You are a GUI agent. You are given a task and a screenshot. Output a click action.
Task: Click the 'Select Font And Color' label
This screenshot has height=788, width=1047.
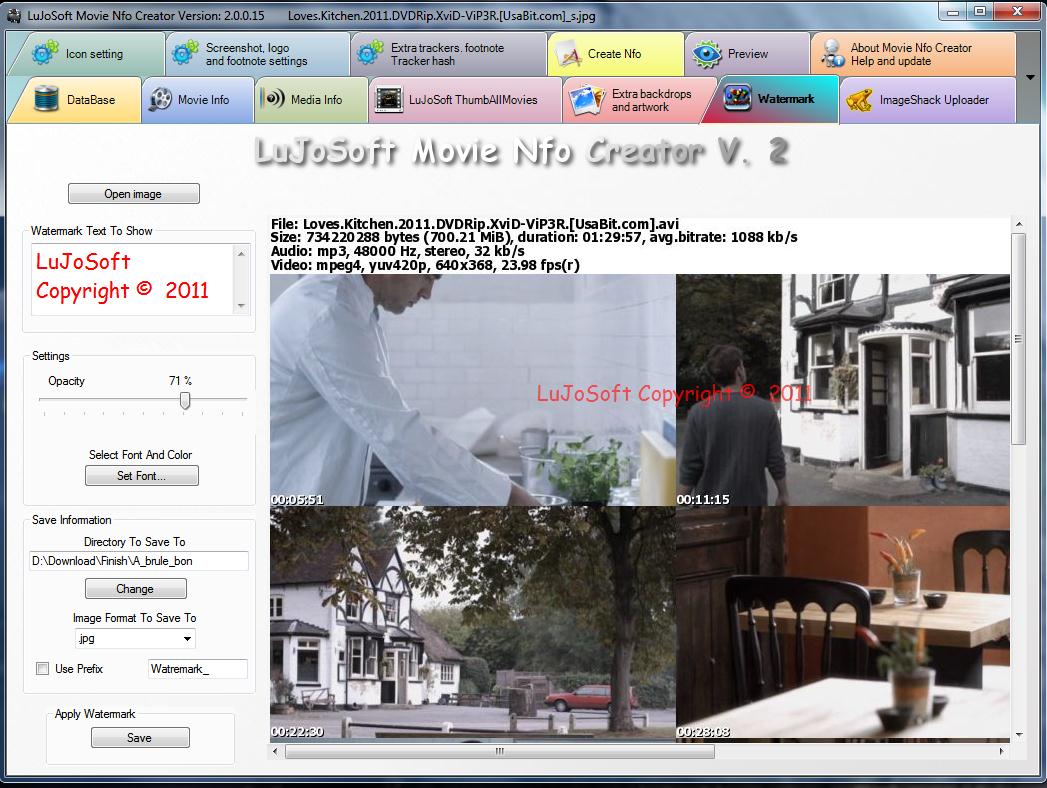click(x=140, y=455)
